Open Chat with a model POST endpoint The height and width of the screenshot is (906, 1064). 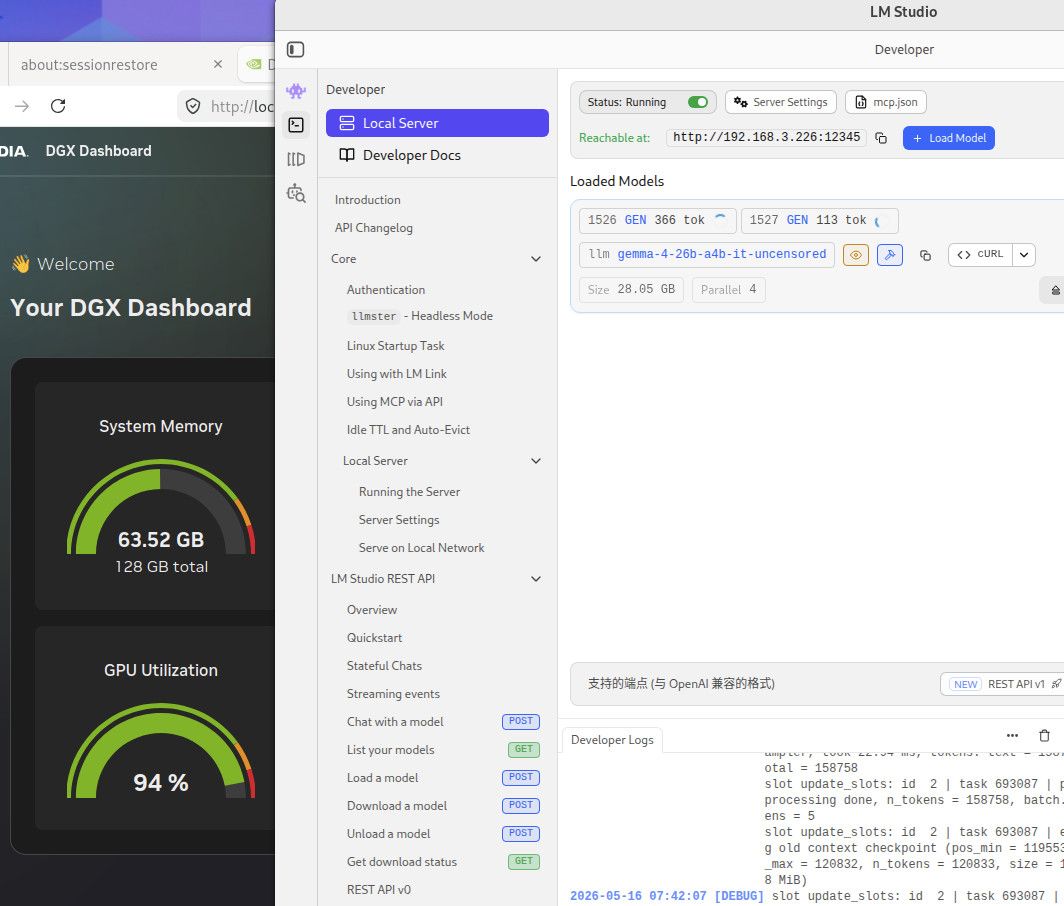tap(443, 721)
